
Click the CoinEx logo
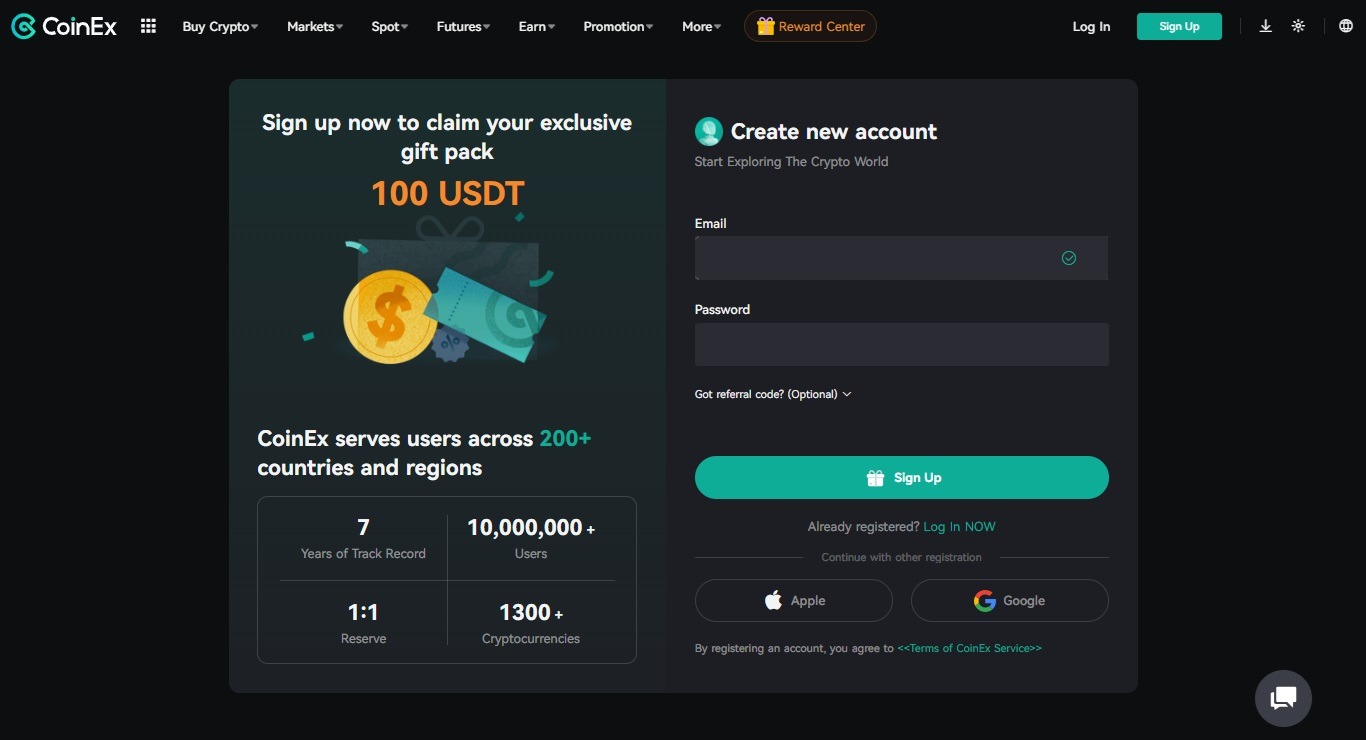pyautogui.click(x=64, y=27)
